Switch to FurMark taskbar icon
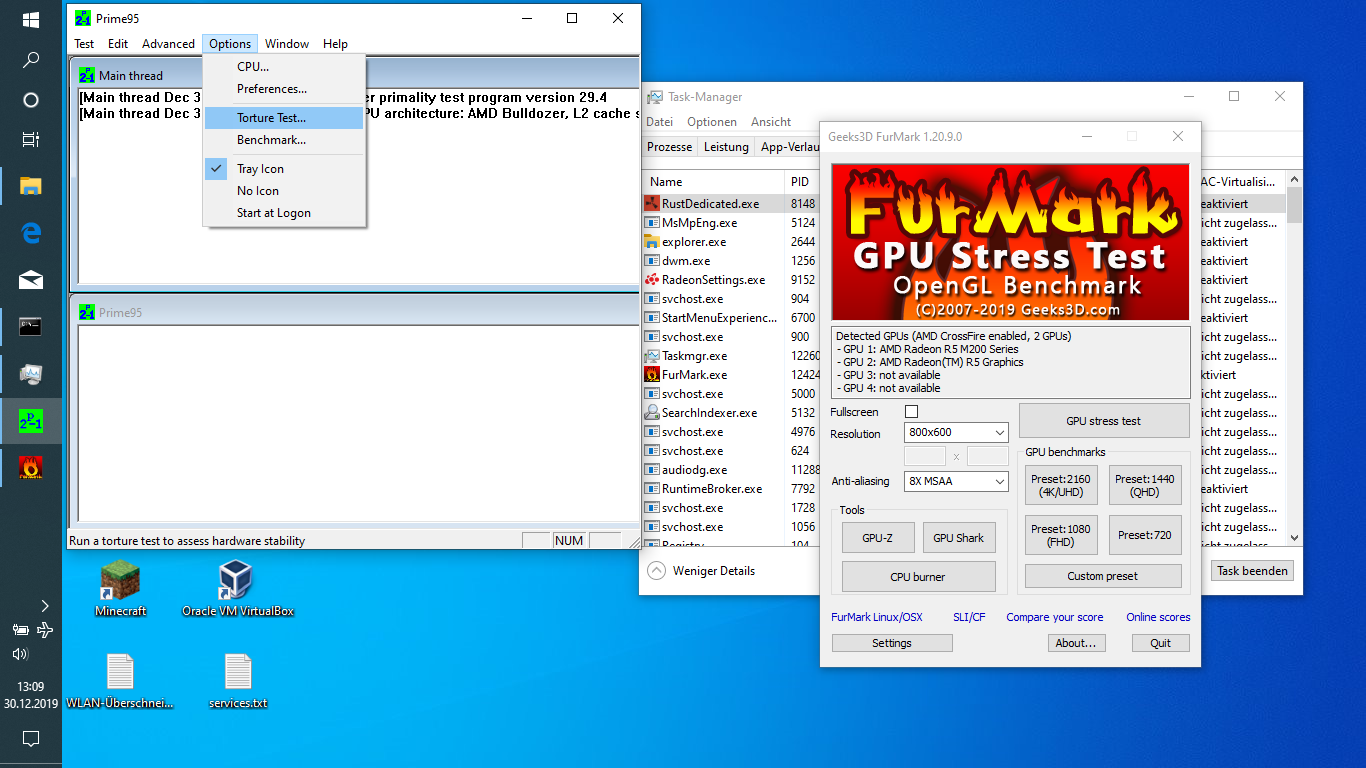Screen dimensions: 1366x768 (x=30, y=466)
